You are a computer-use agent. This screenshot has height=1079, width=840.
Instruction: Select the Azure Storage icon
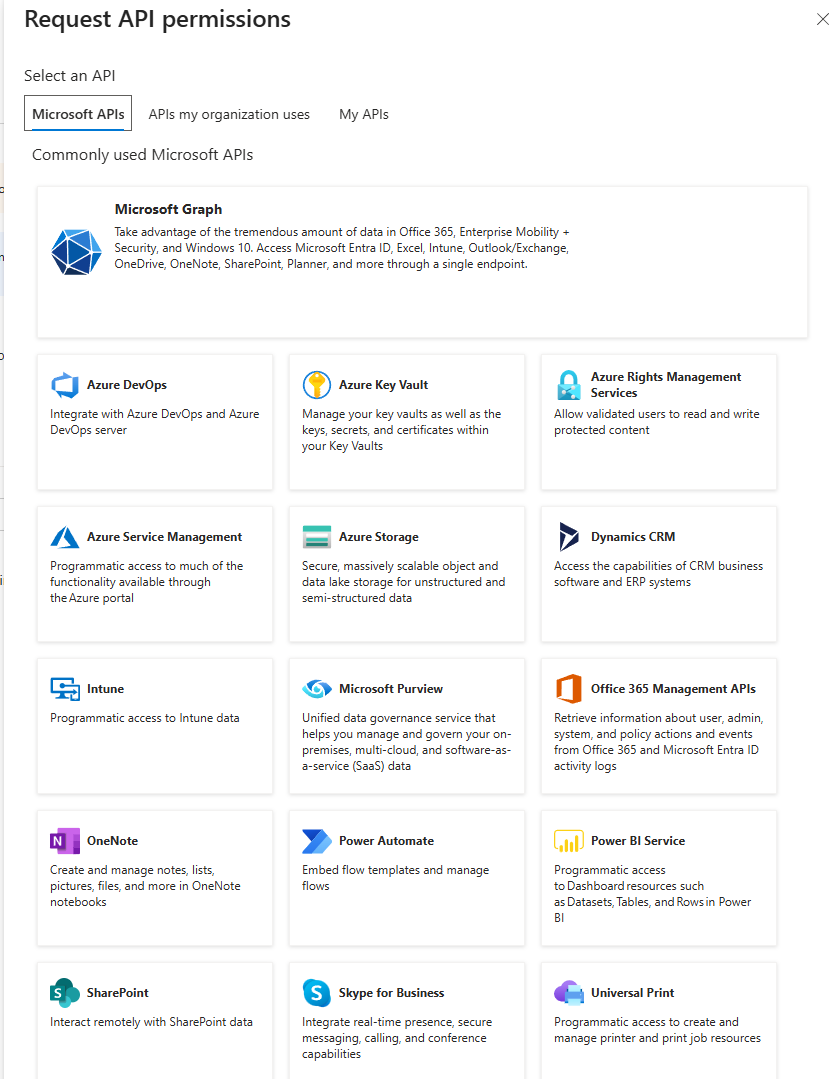pos(317,537)
